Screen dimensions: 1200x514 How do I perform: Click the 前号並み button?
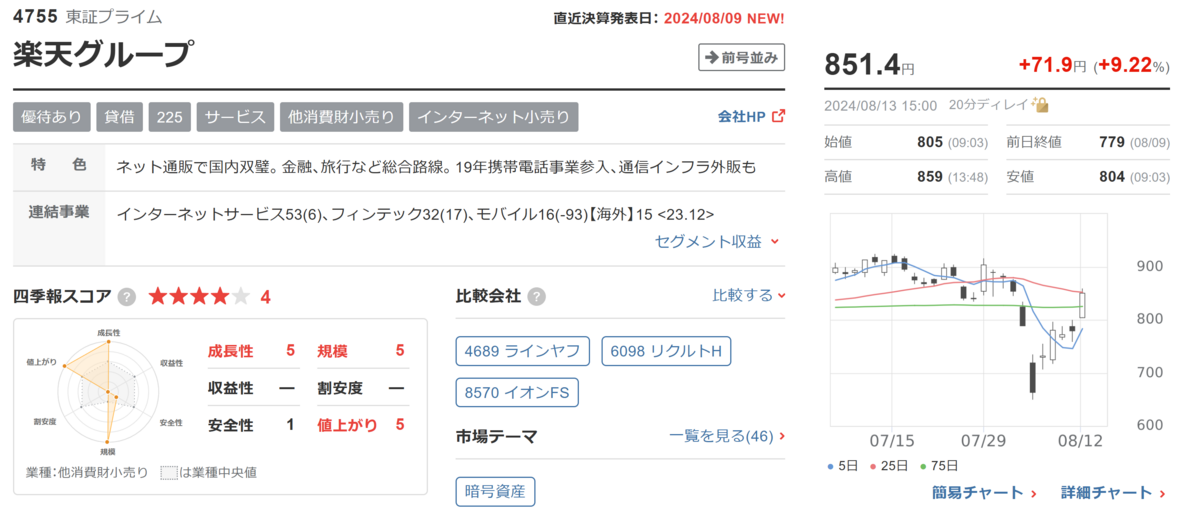[741, 57]
